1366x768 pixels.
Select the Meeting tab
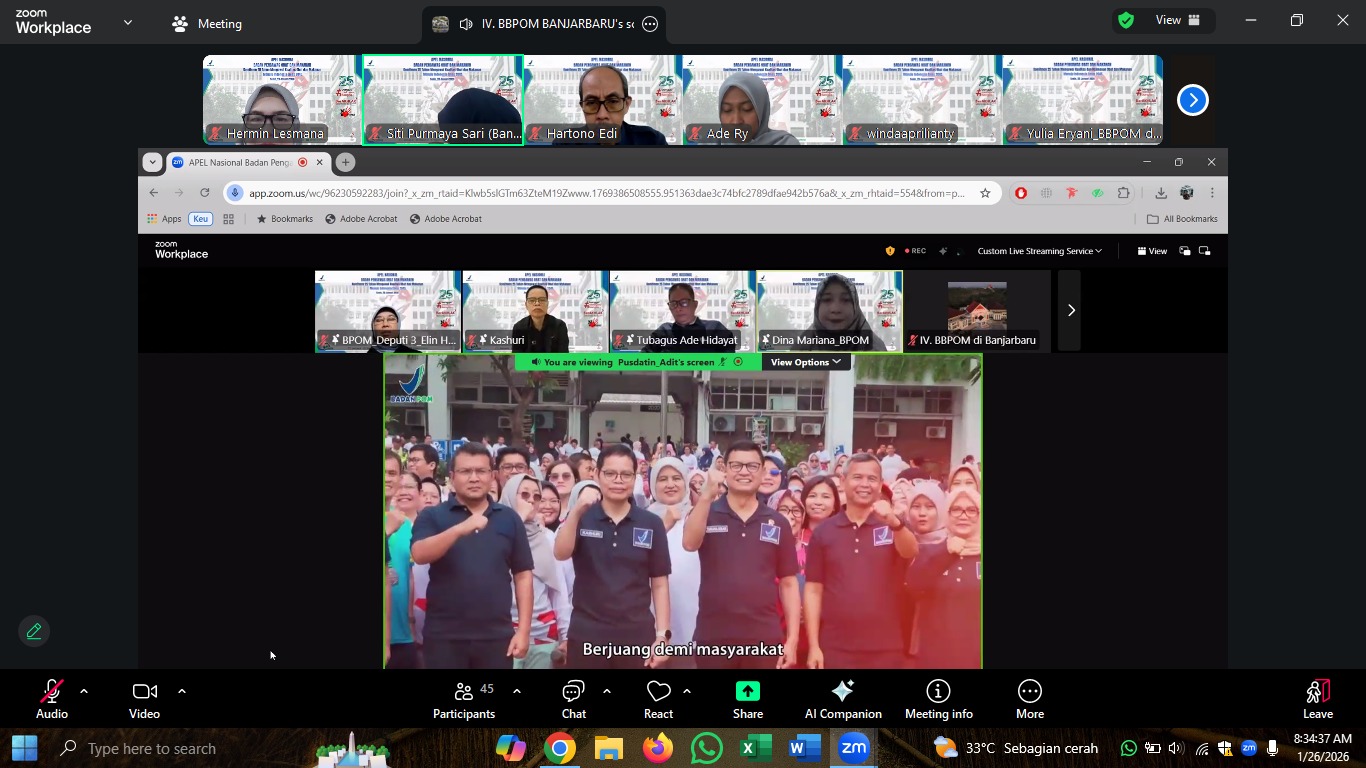(207, 23)
